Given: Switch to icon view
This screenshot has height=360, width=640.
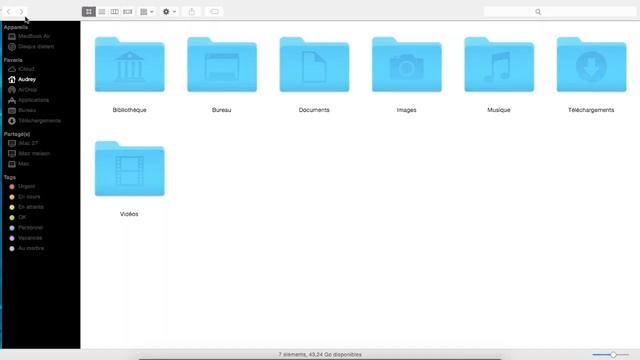Looking at the screenshot, I should pos(89,12).
